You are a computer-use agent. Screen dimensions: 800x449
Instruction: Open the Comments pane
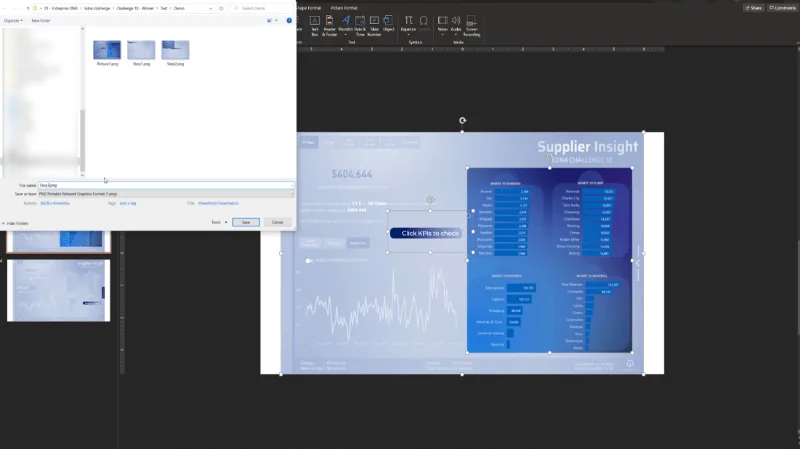pos(782,8)
